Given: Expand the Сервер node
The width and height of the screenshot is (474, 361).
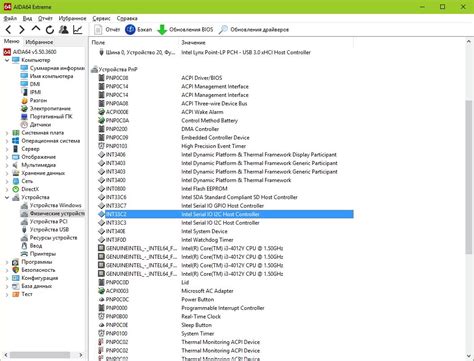Looking at the screenshot, I should coord(7,149).
